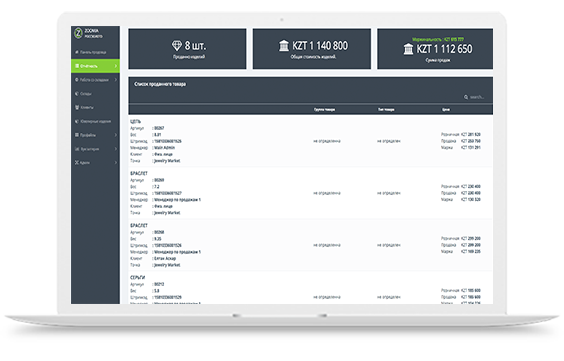Click the magnifier icon in the search box
The height and width of the screenshot is (361, 564).
[x=466, y=97]
